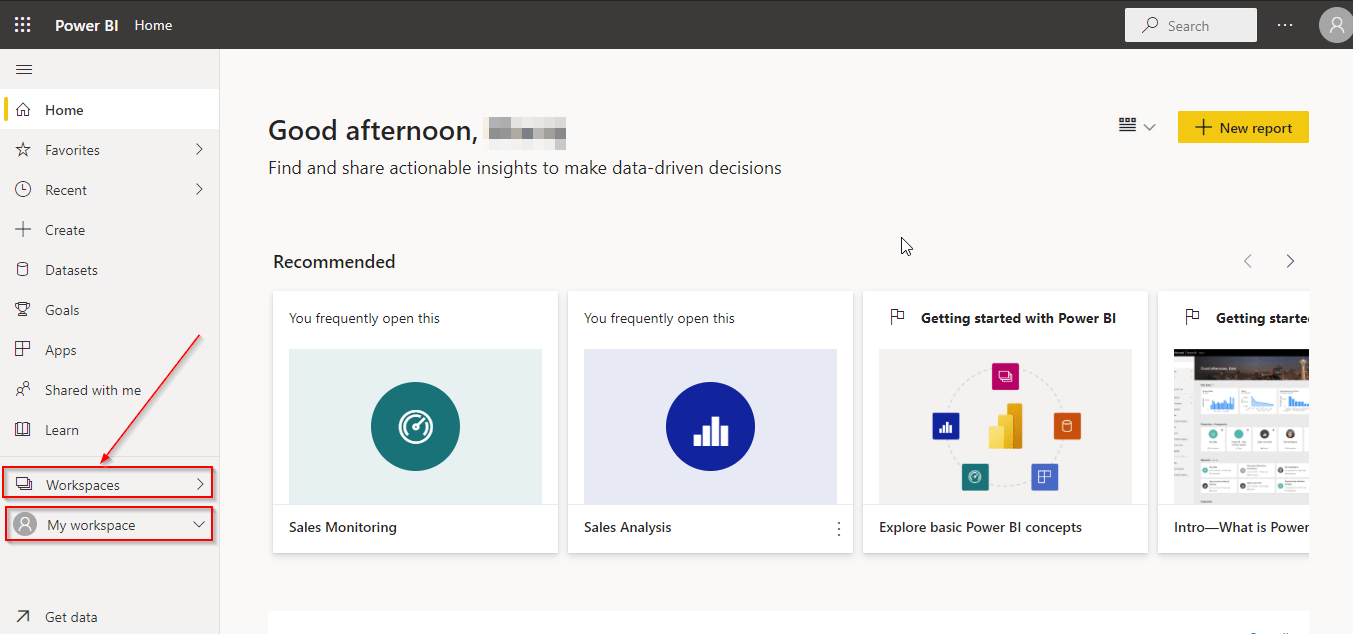
Task: Open Goals from the navigation pane
Action: coord(62,310)
